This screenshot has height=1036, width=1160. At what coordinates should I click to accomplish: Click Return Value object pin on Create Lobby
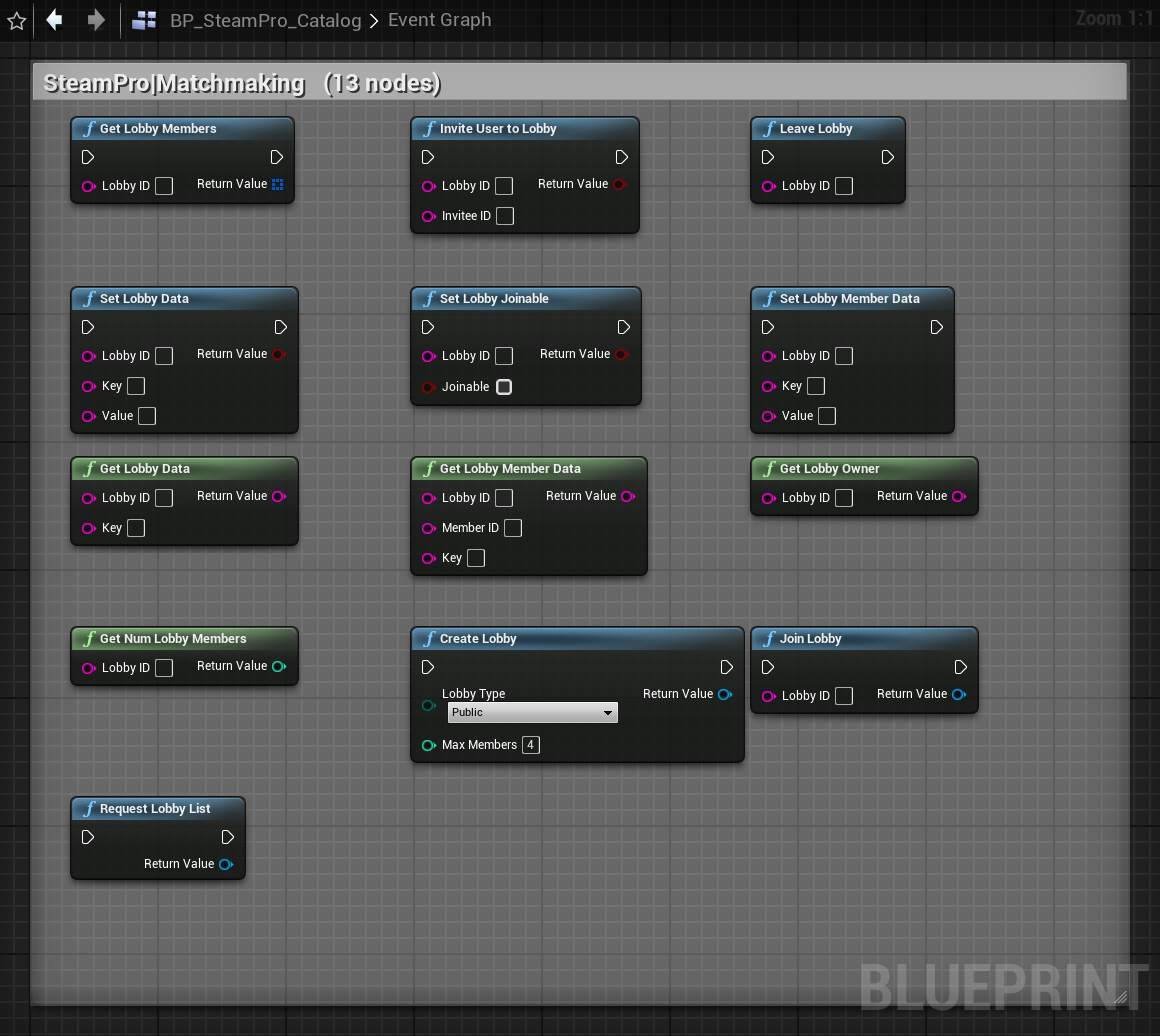725,694
